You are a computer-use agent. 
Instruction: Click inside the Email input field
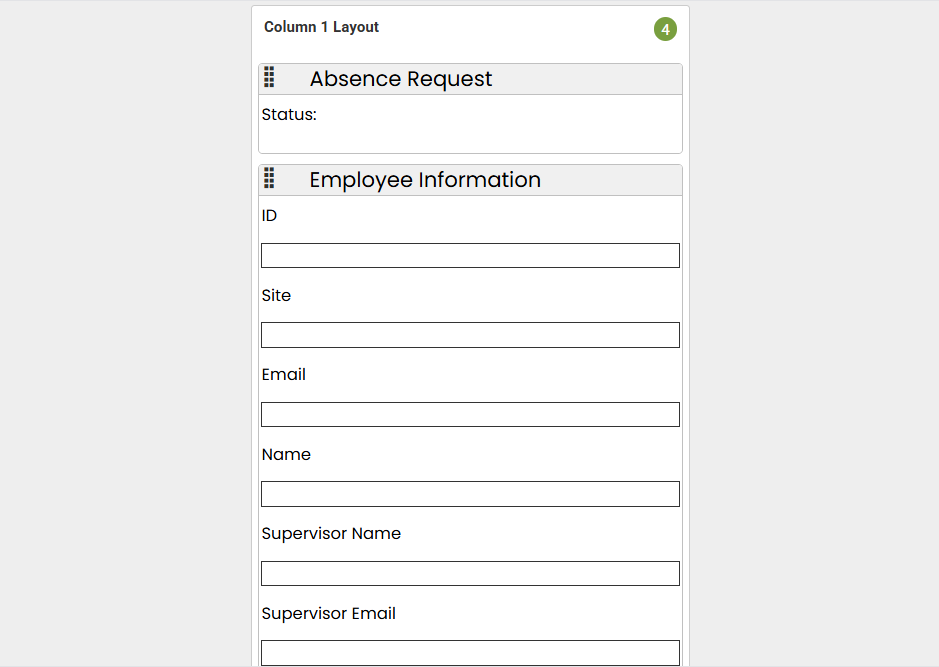point(469,414)
